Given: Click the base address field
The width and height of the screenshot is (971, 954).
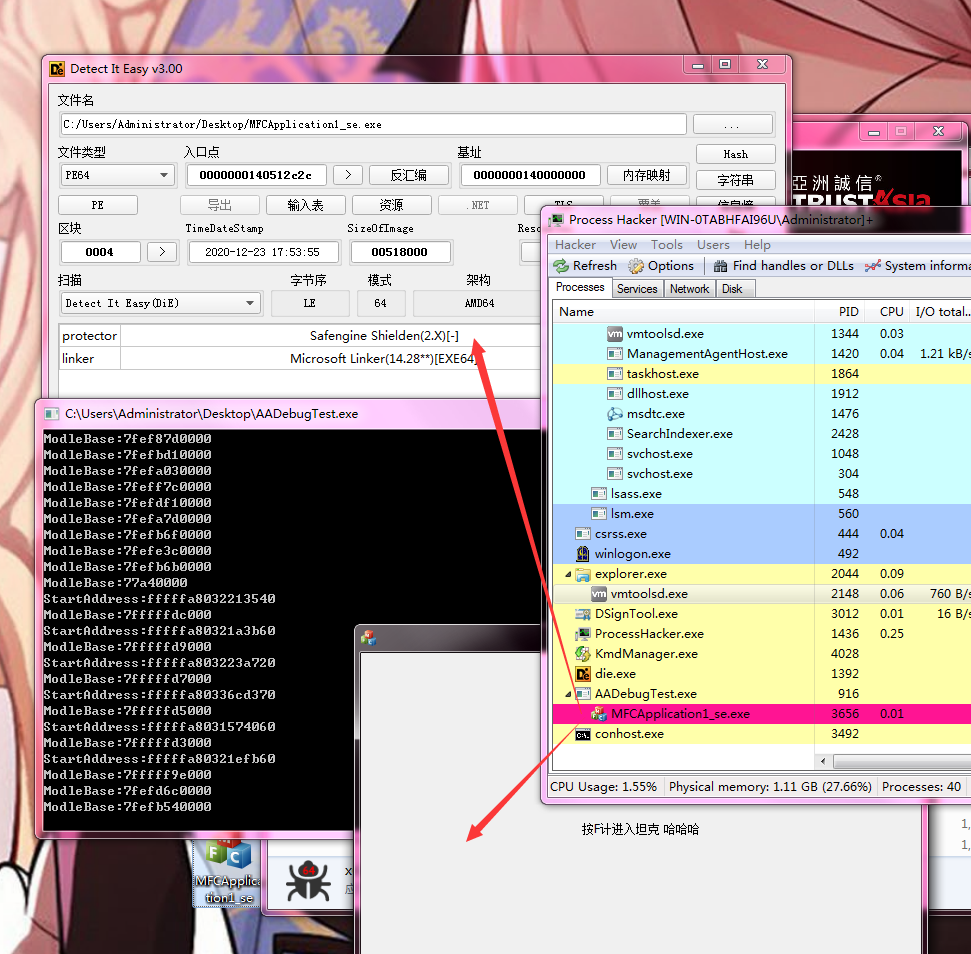Looking at the screenshot, I should (529, 175).
